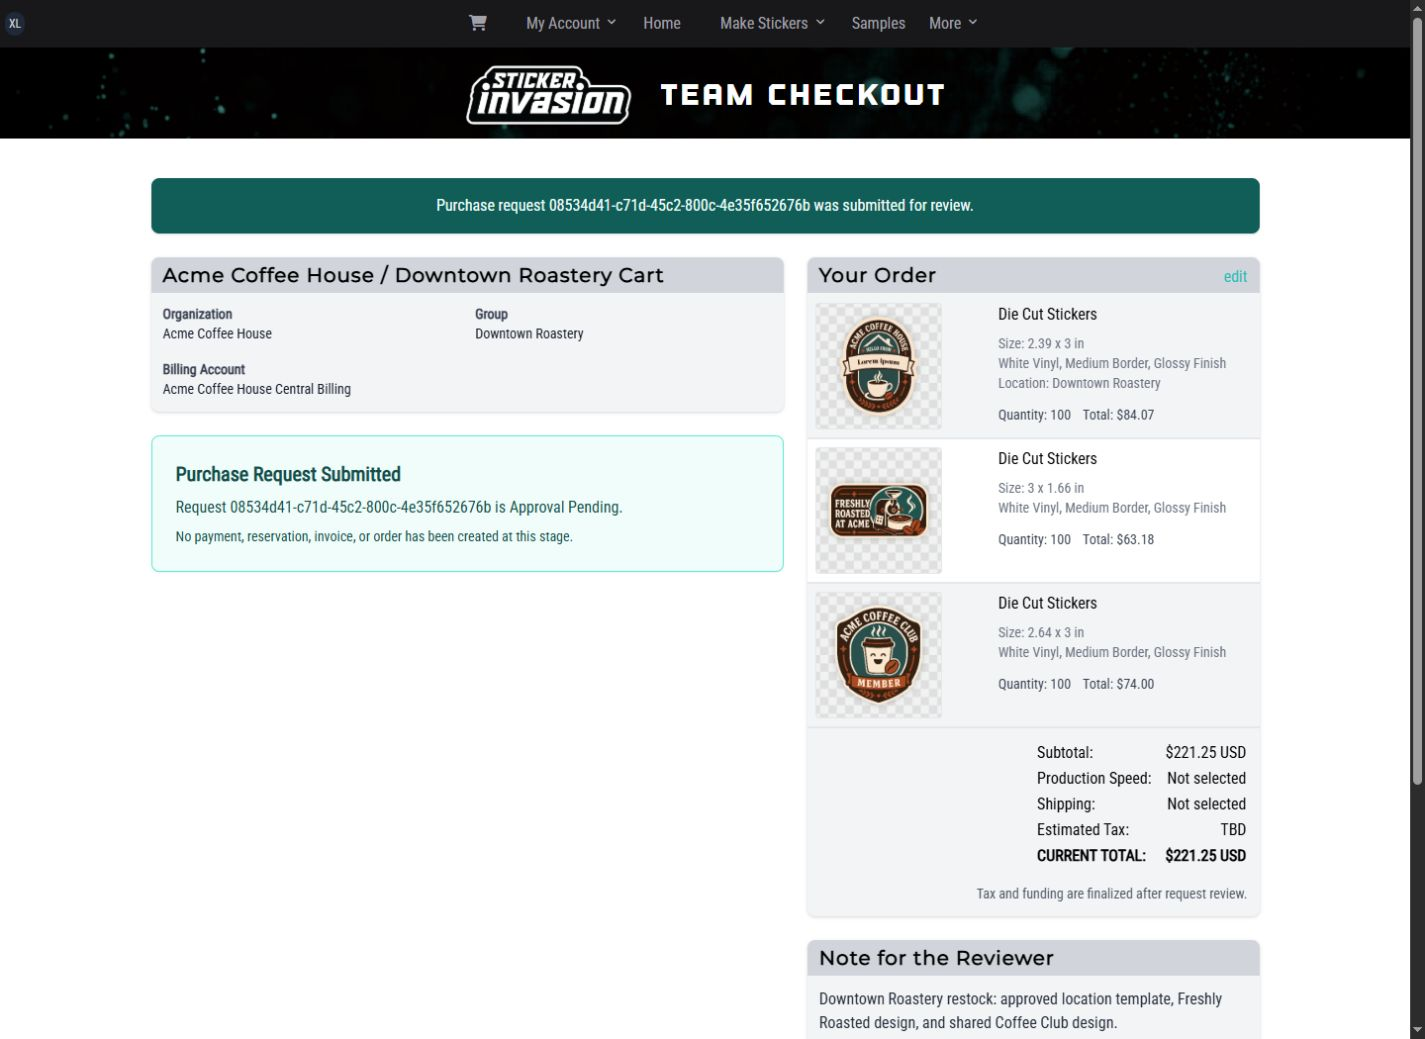Click the 'Note for the Reviewer' heading

(936, 958)
